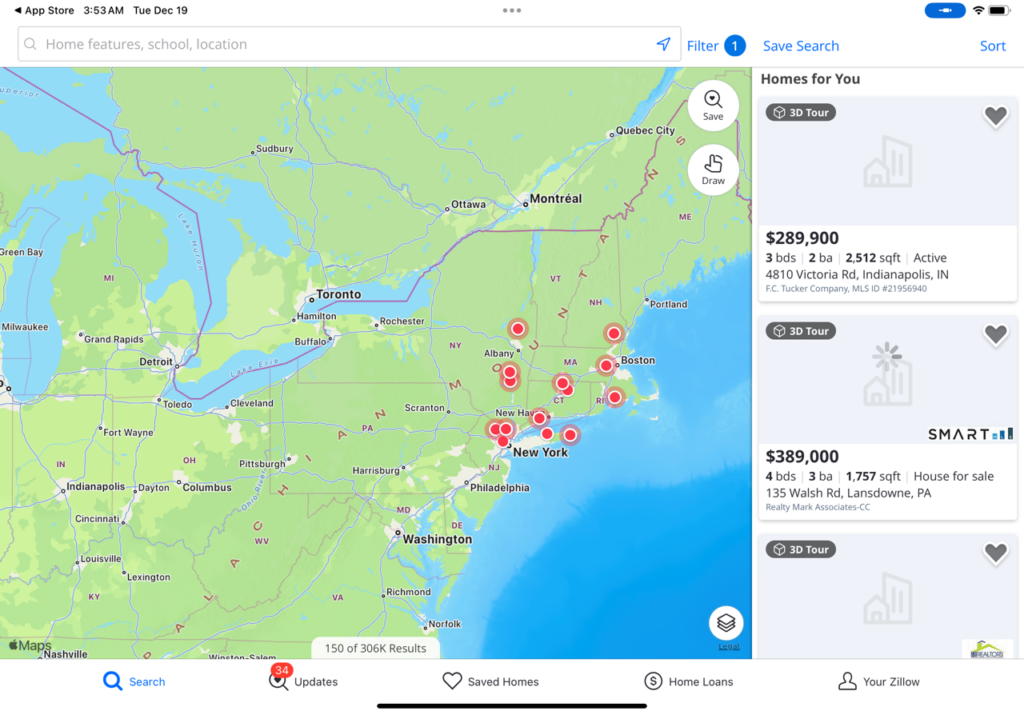Open the 3D Tour badge above the Realtors logo listing
Image resolution: width=1024 pixels, height=715 pixels.
(801, 550)
